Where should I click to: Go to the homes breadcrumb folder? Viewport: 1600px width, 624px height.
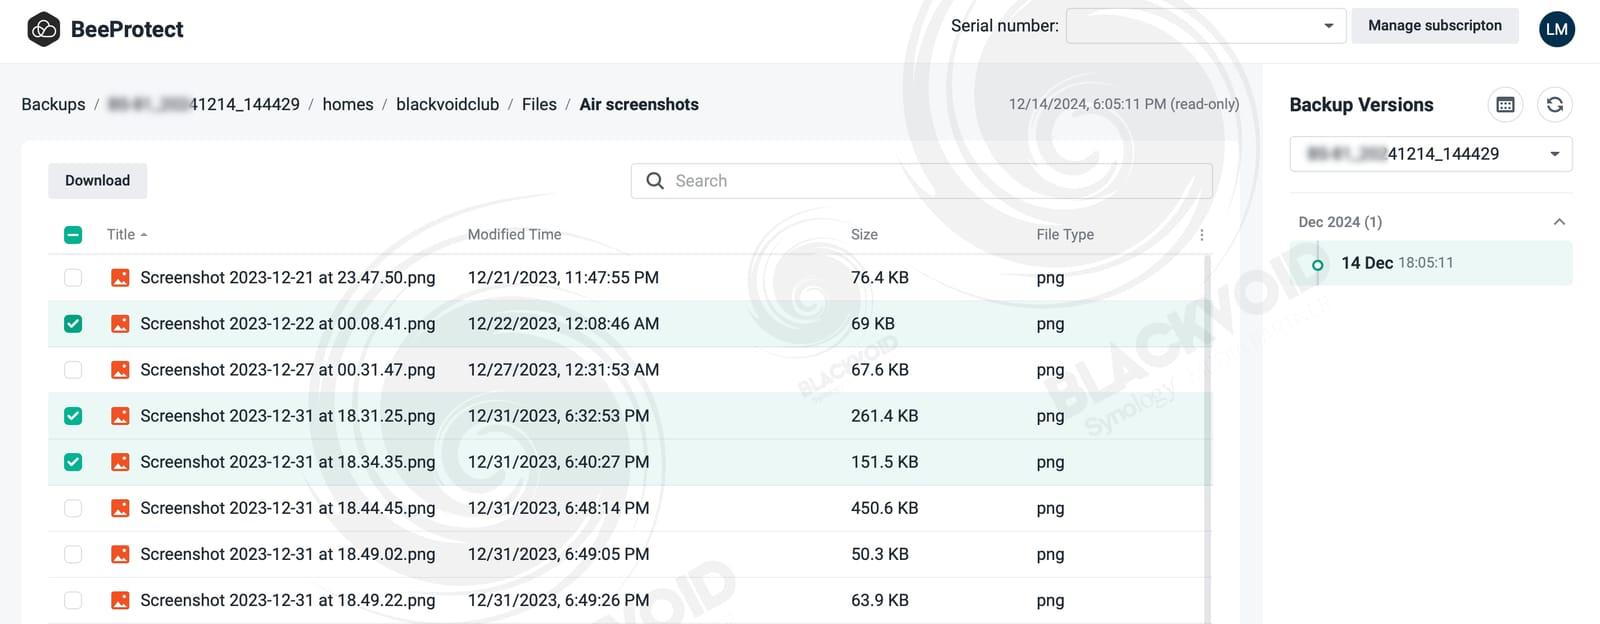tap(348, 104)
